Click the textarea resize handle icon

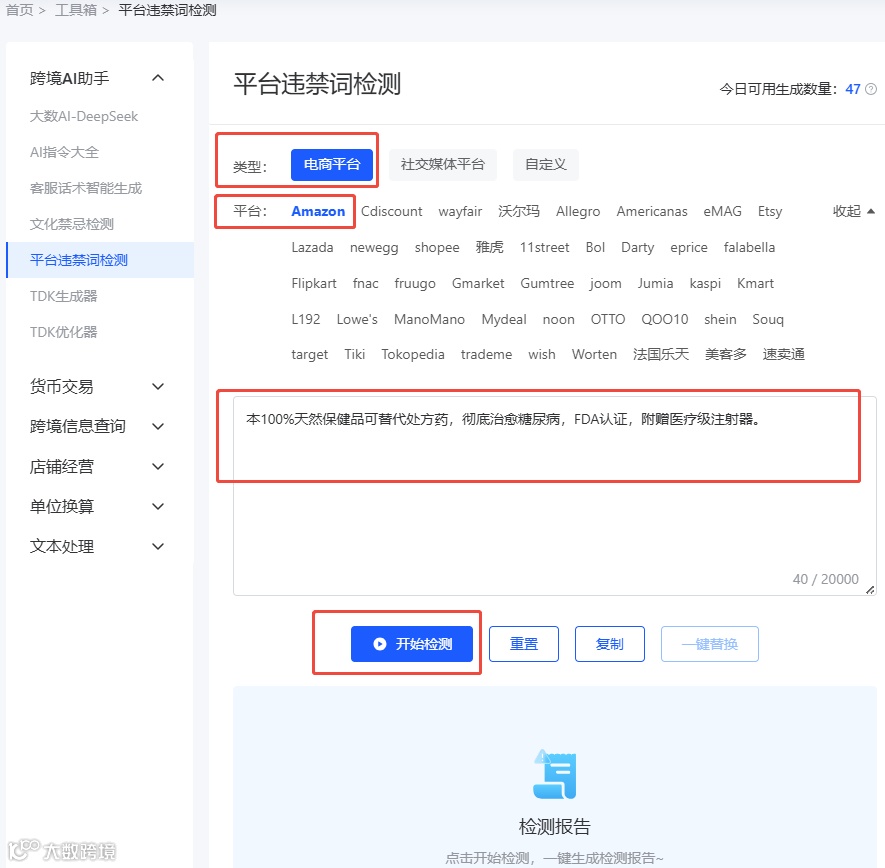click(x=870, y=590)
